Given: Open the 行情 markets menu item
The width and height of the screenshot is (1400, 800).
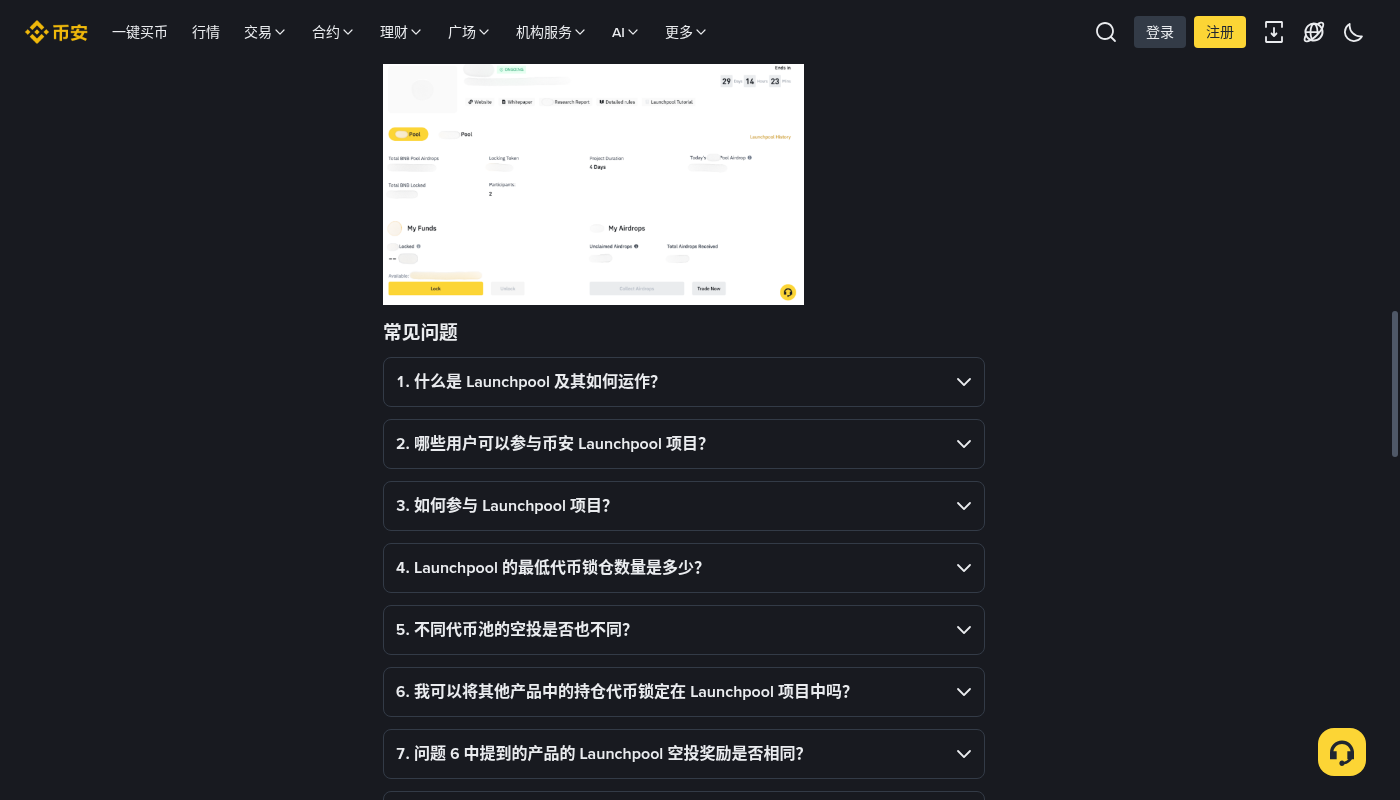Looking at the screenshot, I should point(206,32).
